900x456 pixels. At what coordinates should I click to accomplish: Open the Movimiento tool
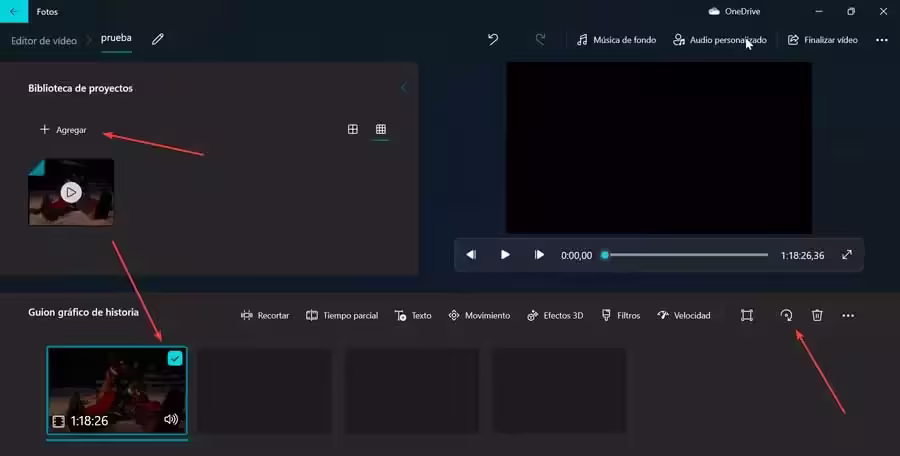click(x=479, y=315)
